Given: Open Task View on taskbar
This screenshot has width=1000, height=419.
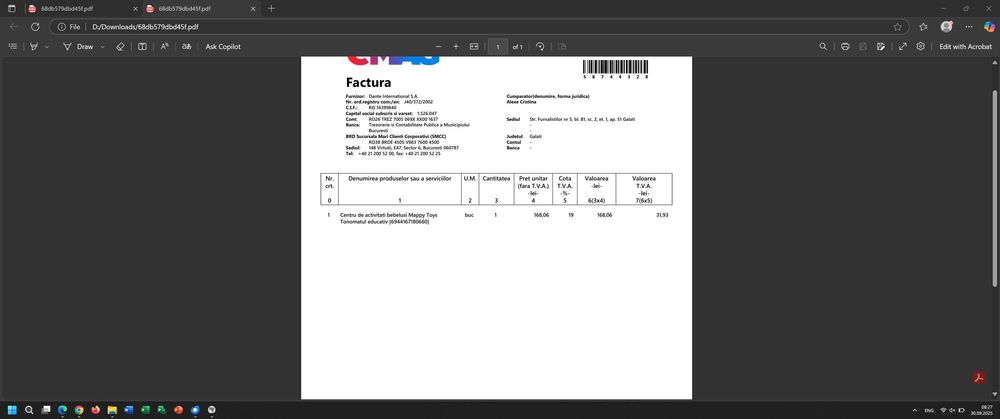Looking at the screenshot, I should (45, 409).
